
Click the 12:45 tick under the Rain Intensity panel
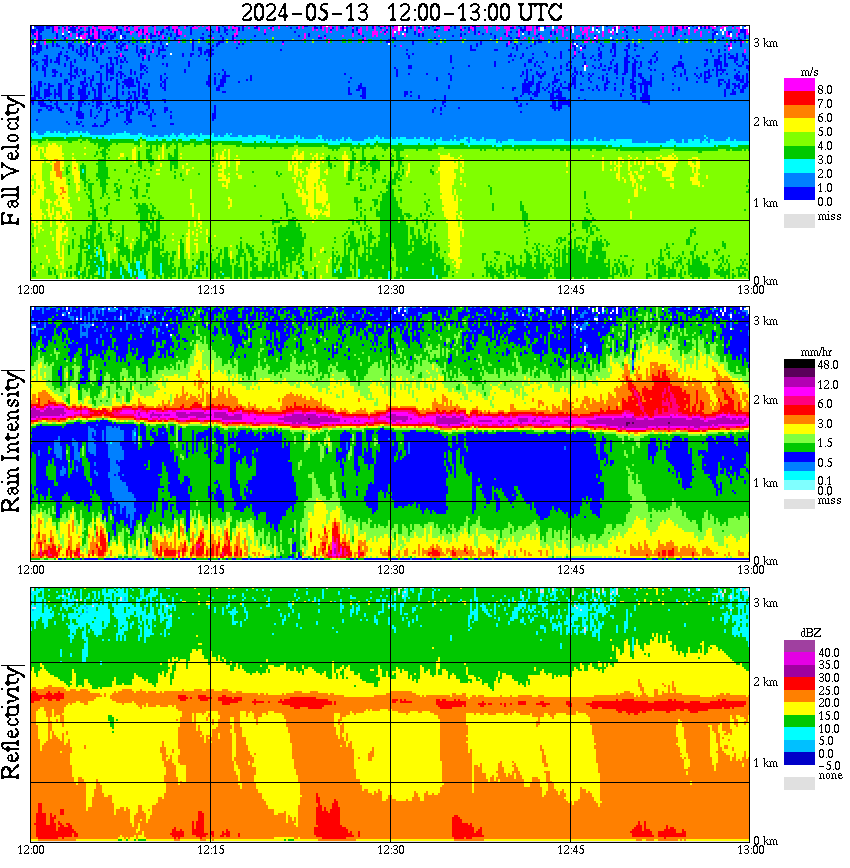click(x=571, y=570)
